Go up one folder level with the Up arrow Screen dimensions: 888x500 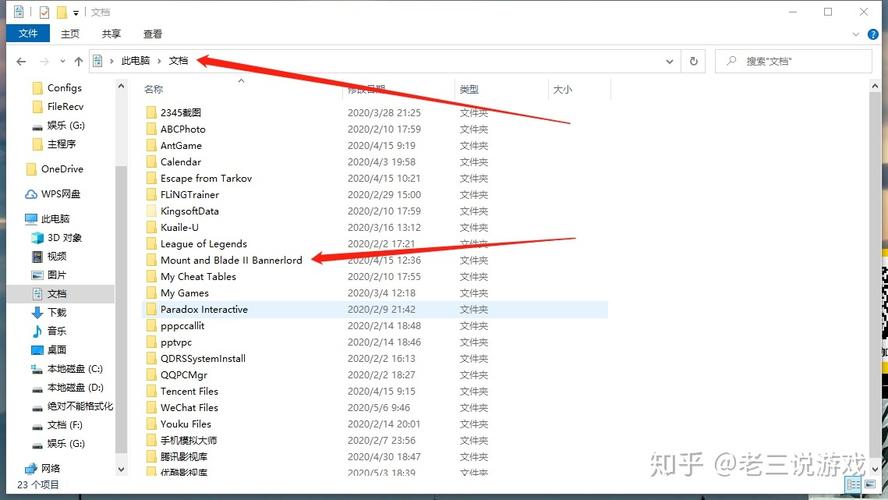pyautogui.click(x=78, y=61)
